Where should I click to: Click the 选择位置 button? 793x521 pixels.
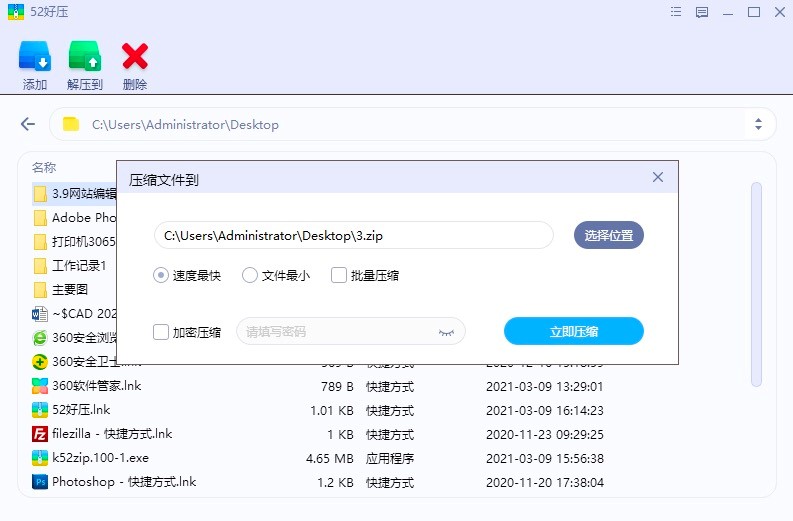(x=609, y=235)
